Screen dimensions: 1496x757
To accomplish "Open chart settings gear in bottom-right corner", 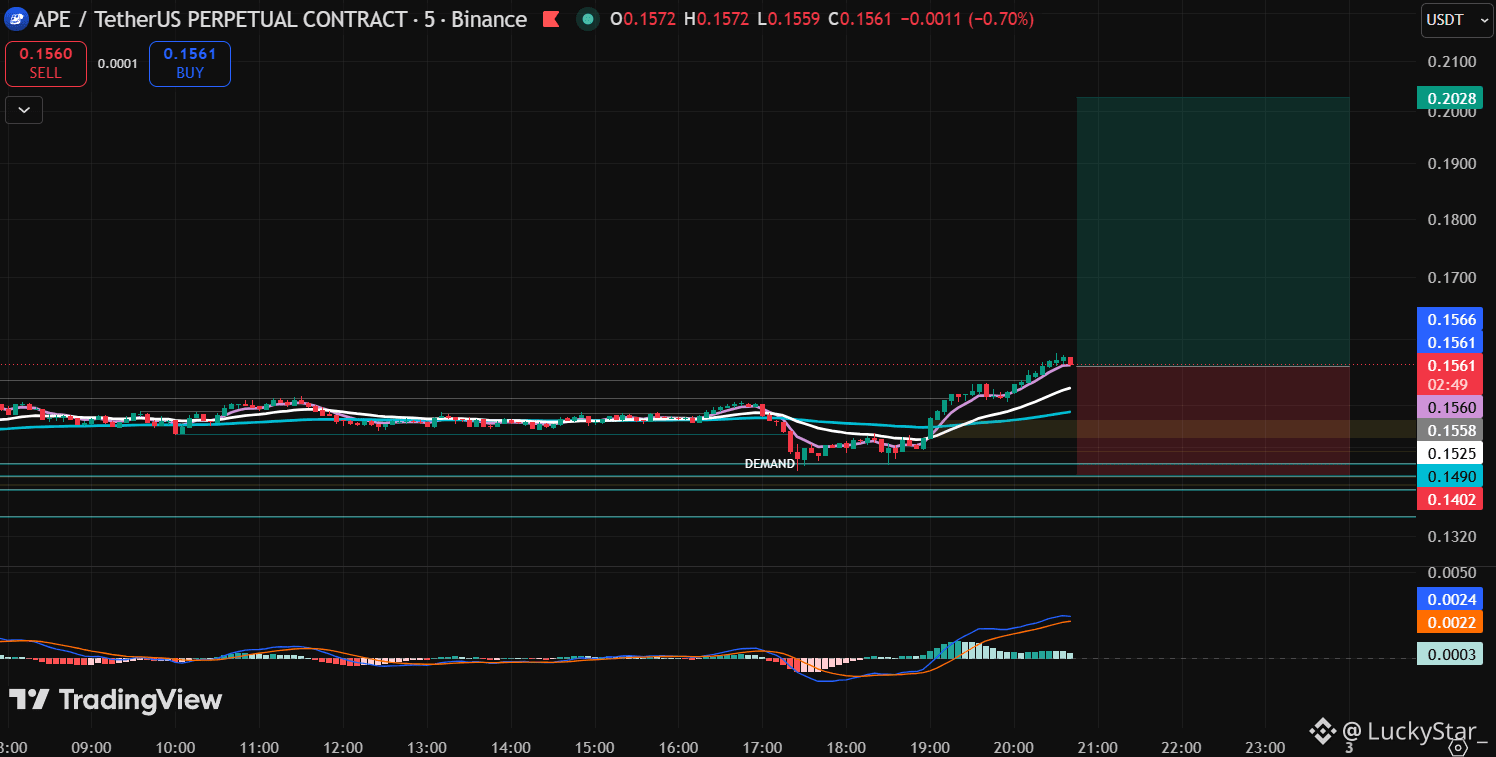I will (x=1459, y=746).
